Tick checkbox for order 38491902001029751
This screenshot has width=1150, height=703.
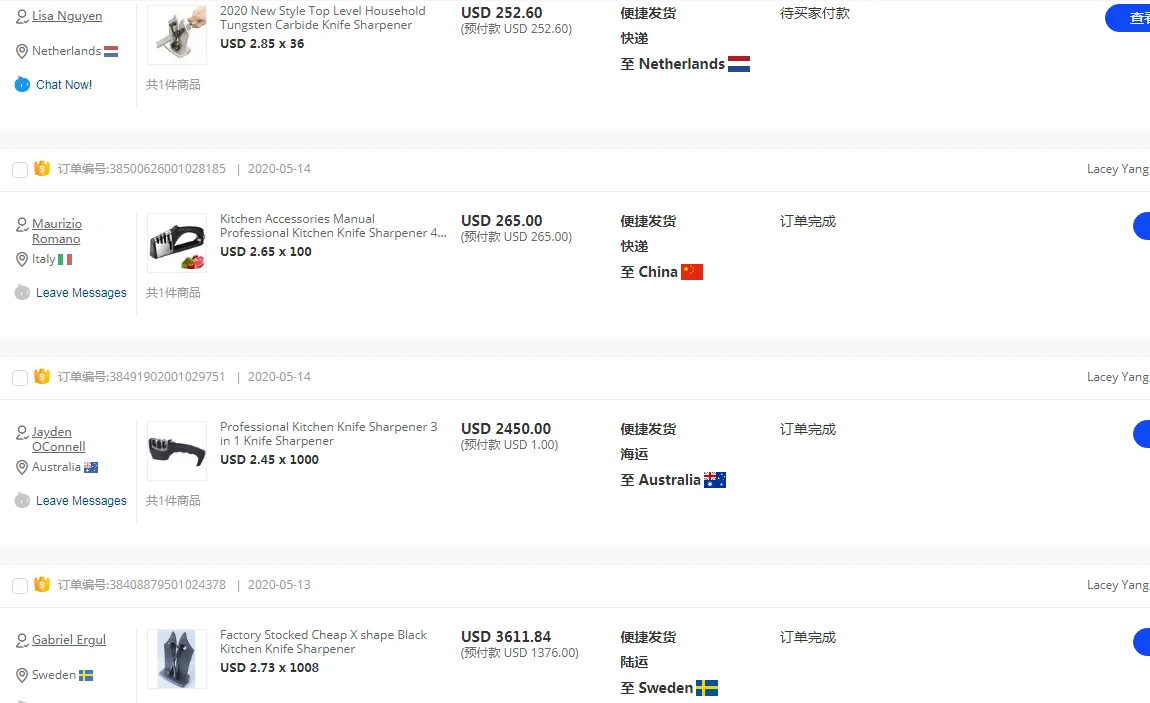[20, 378]
